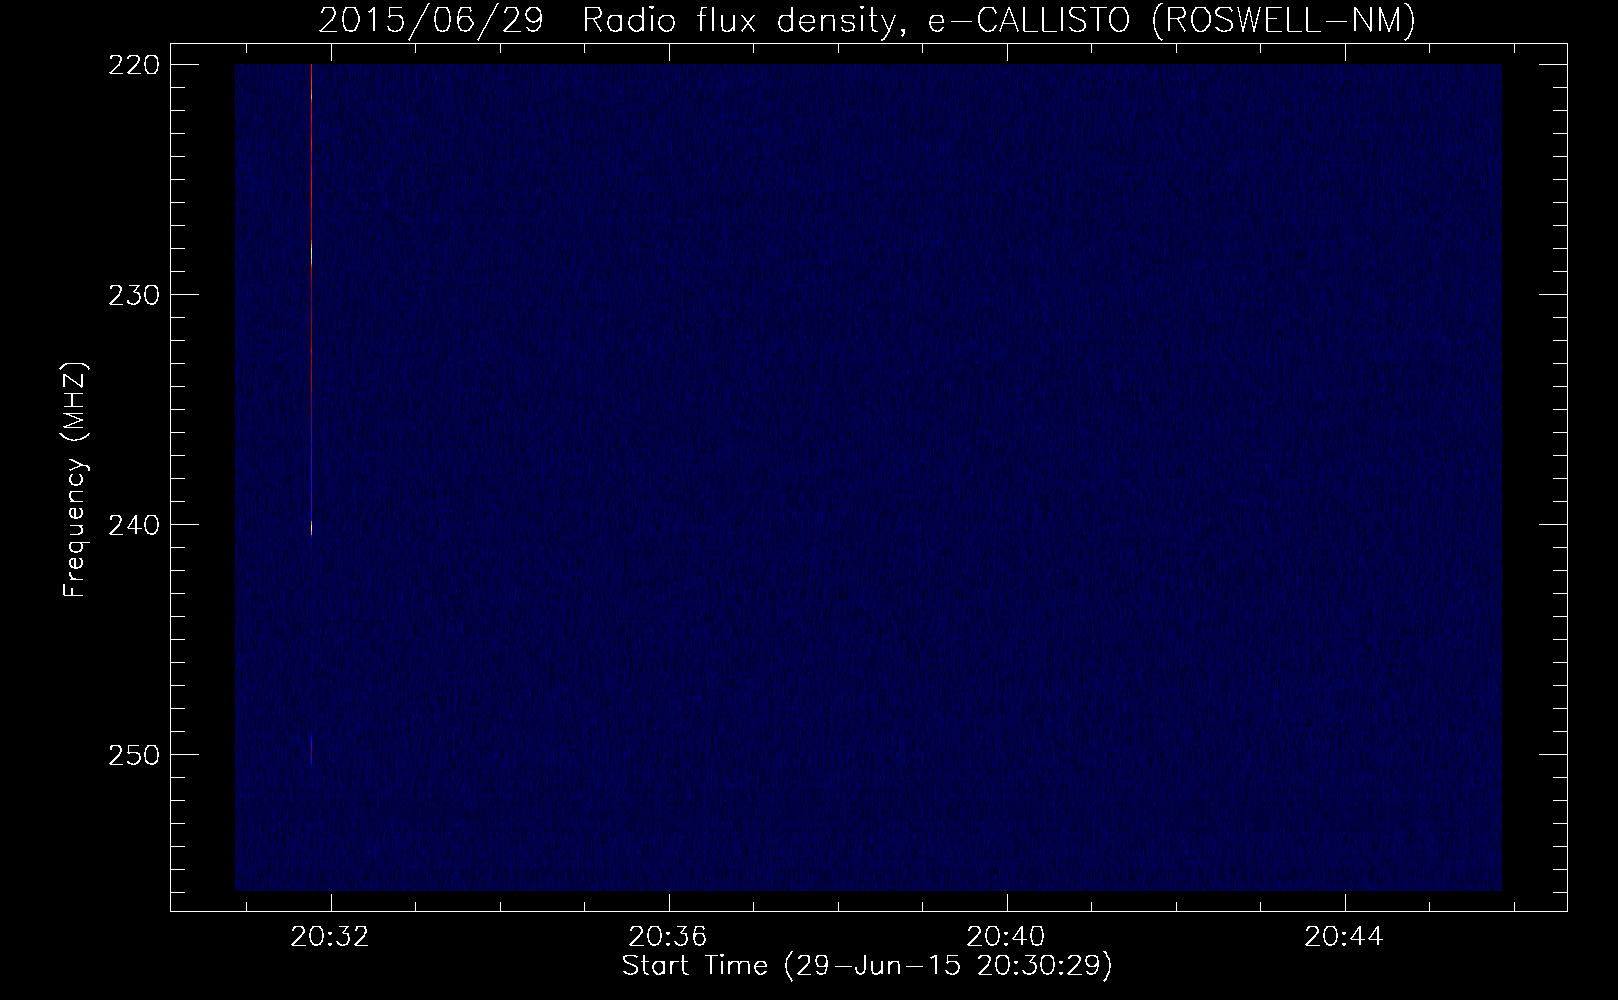Click the 20:40 time tick label
The width and height of the screenshot is (1618, 1000).
click(x=1007, y=937)
